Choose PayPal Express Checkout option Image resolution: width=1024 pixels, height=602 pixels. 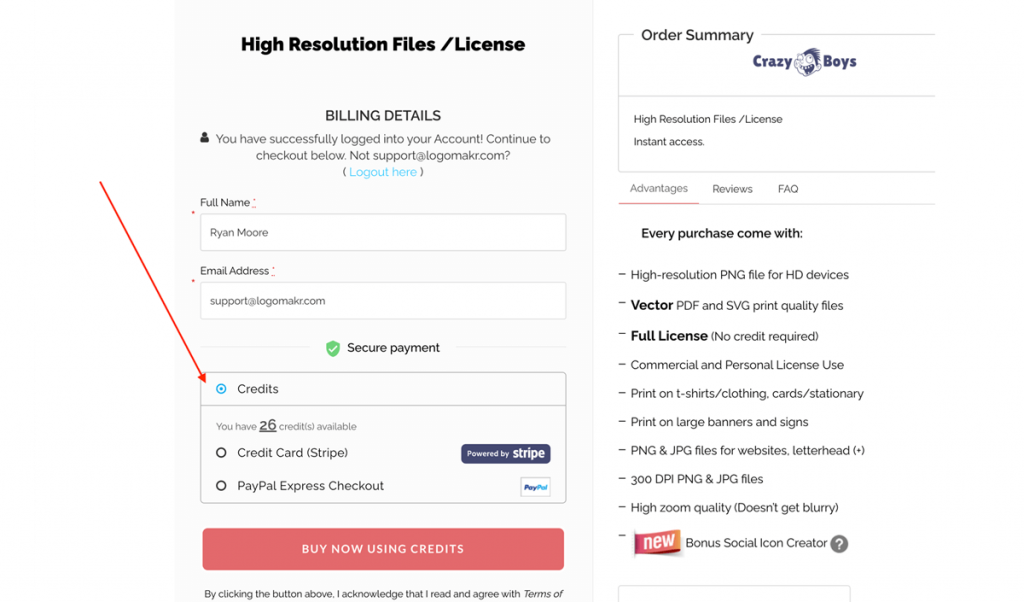[221, 486]
